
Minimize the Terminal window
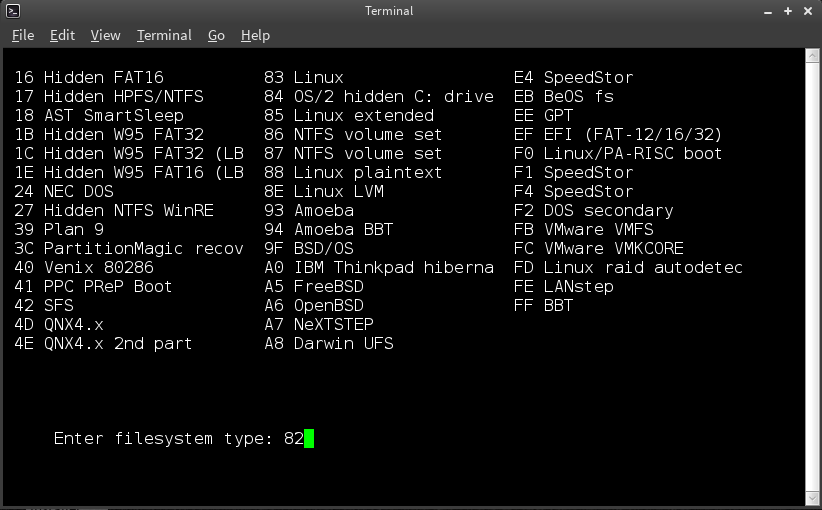[768, 12]
